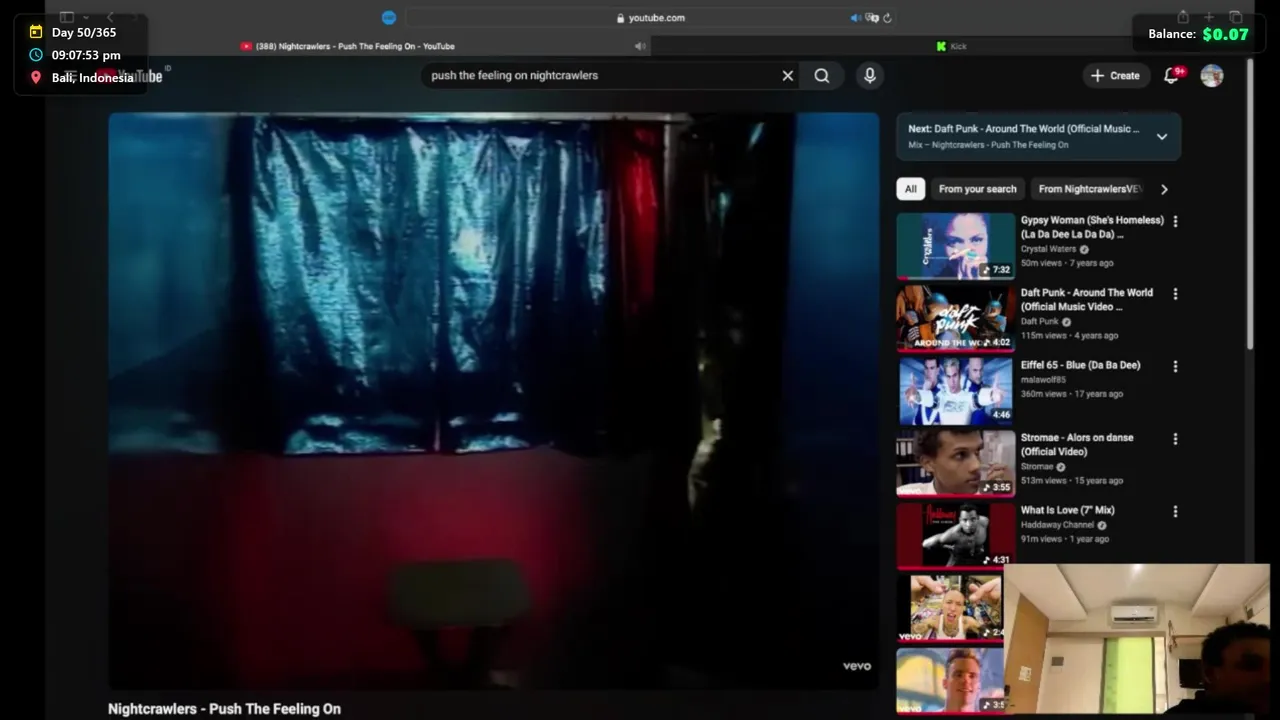Open options menu for Eiffel 65 Blue video
Image resolution: width=1280 pixels, height=720 pixels.
pyautogui.click(x=1175, y=366)
